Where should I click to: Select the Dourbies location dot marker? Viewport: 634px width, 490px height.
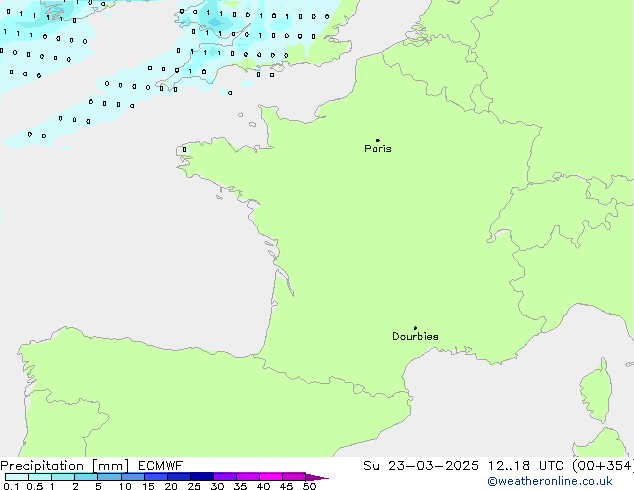click(x=415, y=328)
